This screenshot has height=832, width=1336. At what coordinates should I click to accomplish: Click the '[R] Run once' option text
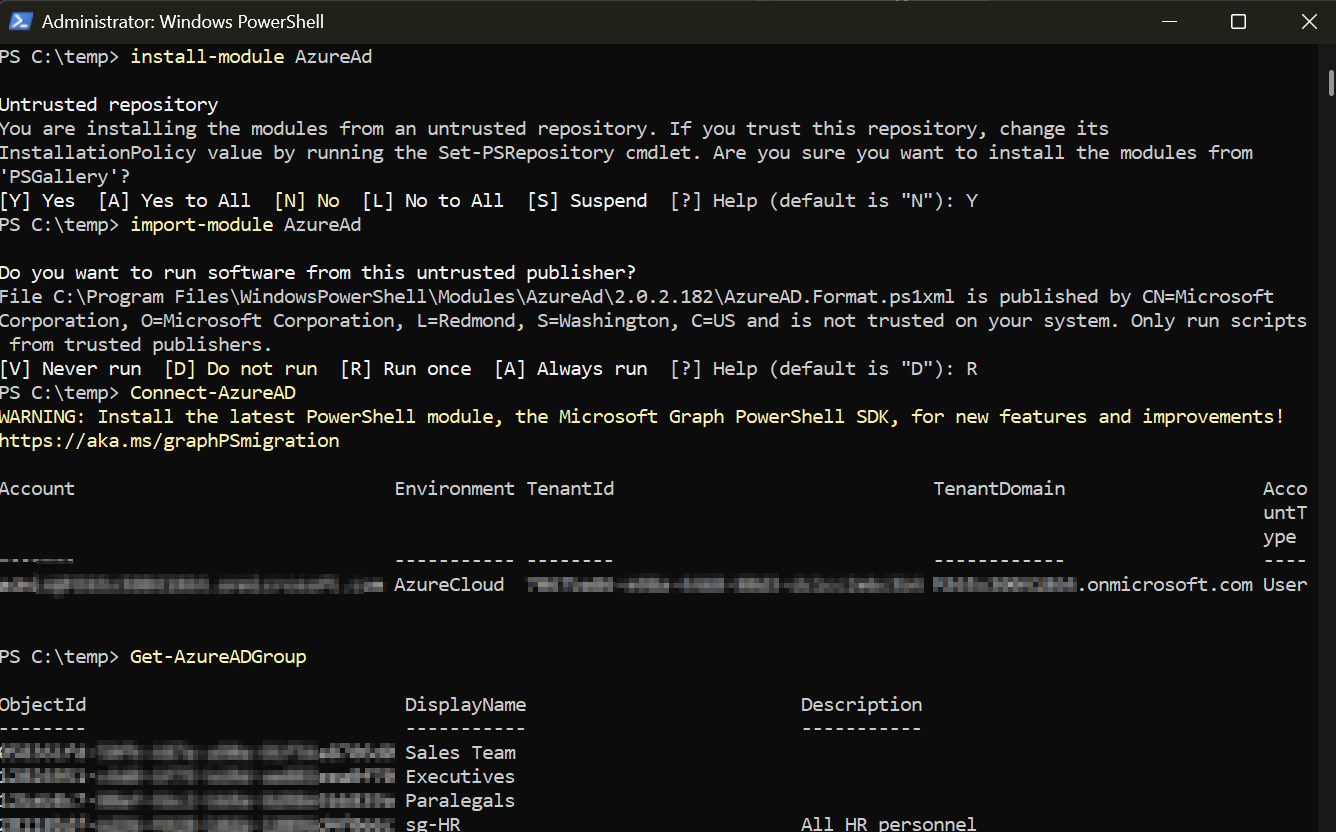(x=405, y=369)
